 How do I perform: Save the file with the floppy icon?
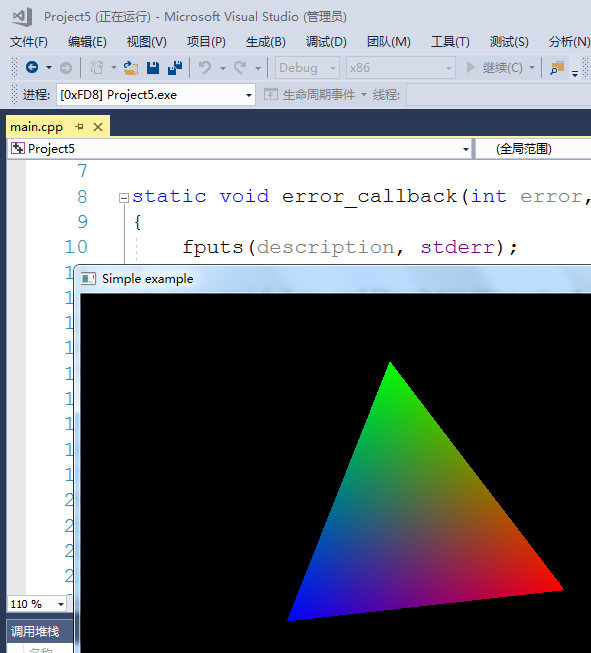pyautogui.click(x=153, y=67)
